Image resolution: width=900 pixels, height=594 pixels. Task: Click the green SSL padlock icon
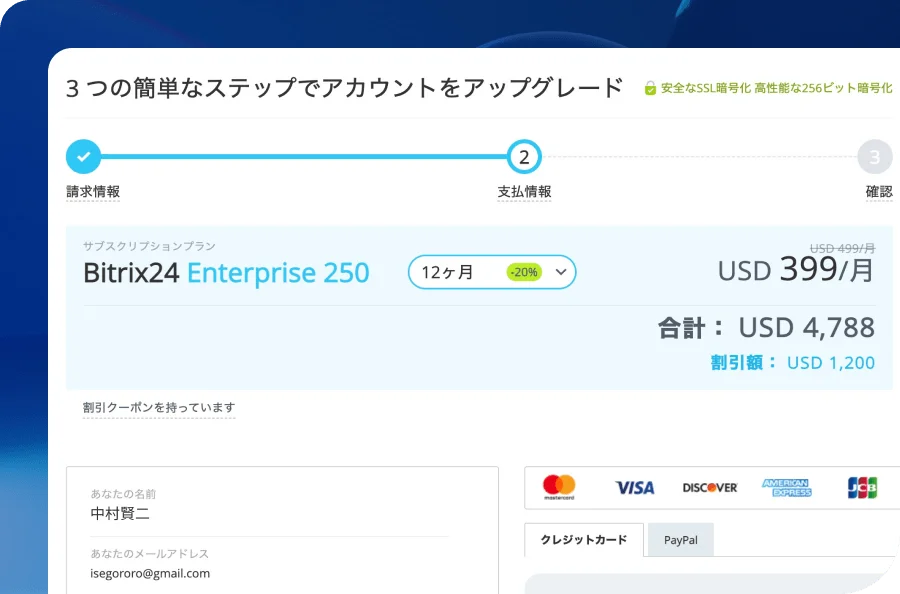point(650,88)
